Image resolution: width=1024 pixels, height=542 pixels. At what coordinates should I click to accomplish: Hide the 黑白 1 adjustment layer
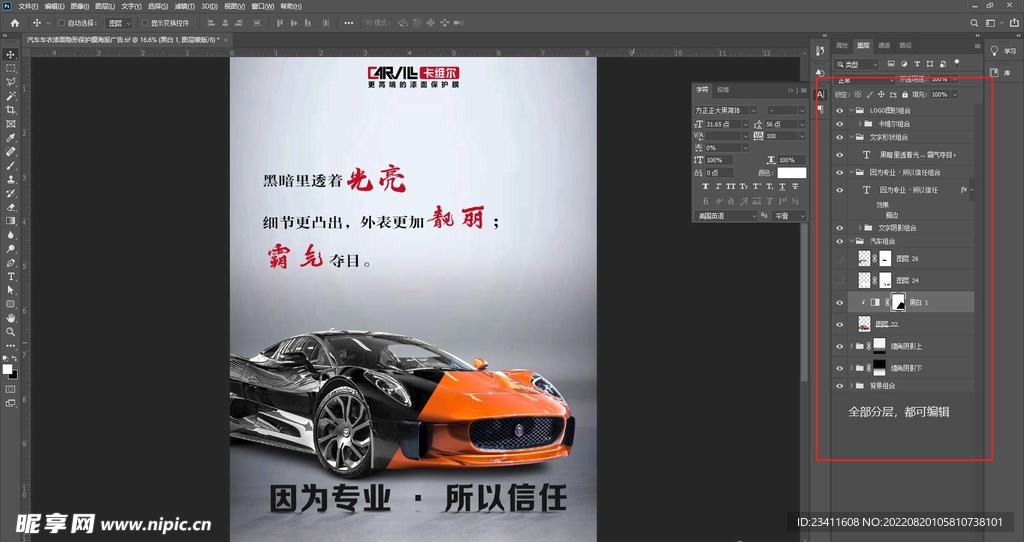click(x=840, y=302)
